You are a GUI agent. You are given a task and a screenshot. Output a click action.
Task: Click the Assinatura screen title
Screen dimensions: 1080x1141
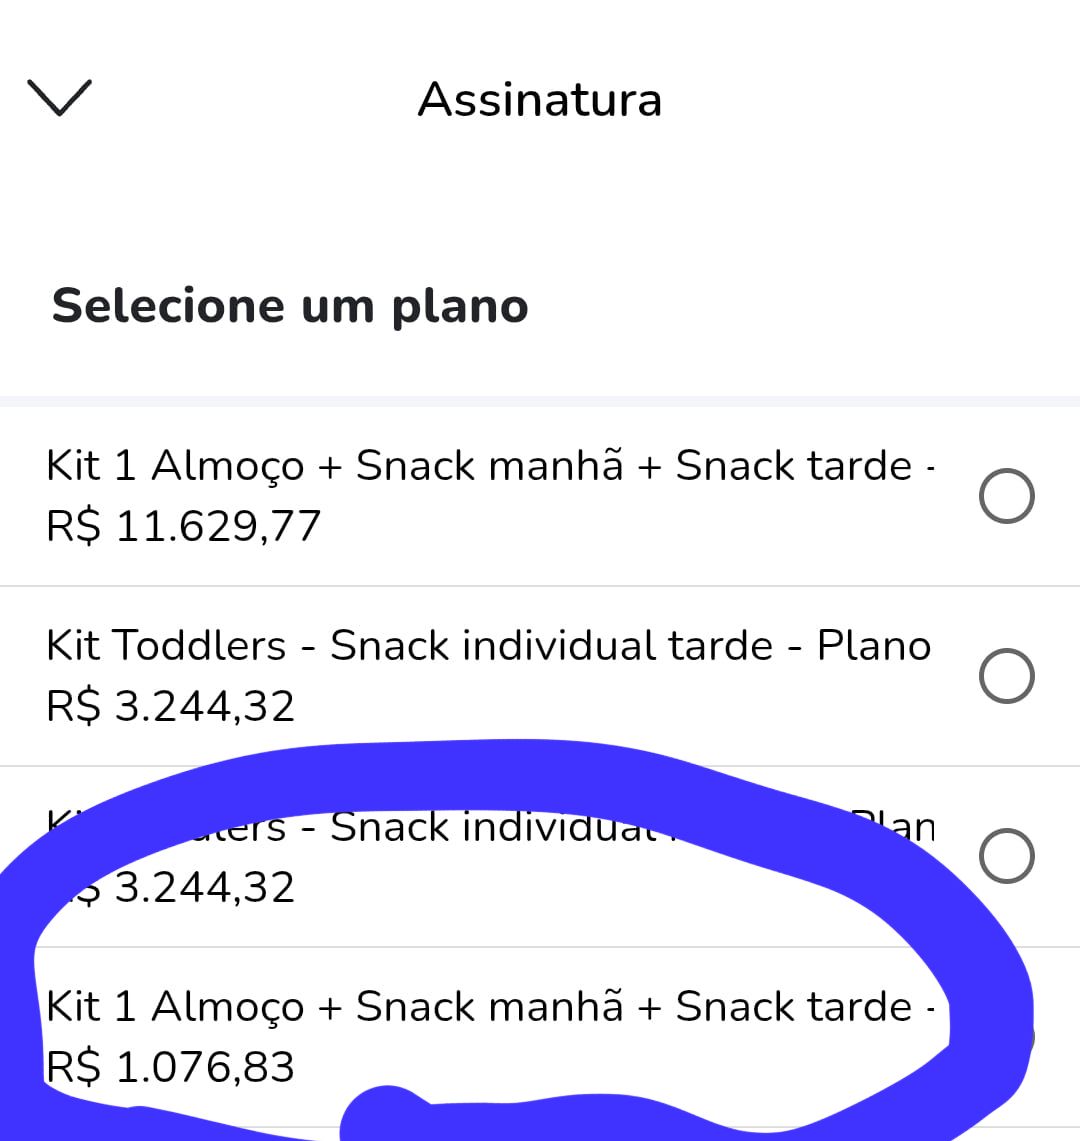pyautogui.click(x=540, y=100)
